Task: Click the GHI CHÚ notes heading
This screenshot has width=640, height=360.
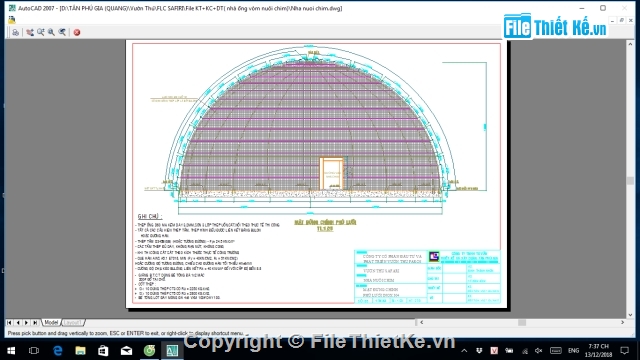Action: tap(149, 216)
